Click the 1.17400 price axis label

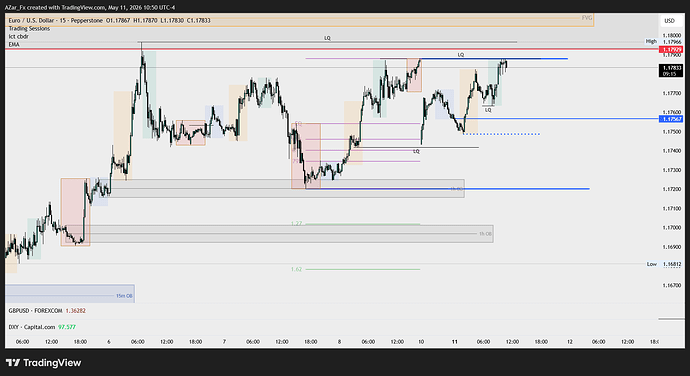tap(672, 151)
